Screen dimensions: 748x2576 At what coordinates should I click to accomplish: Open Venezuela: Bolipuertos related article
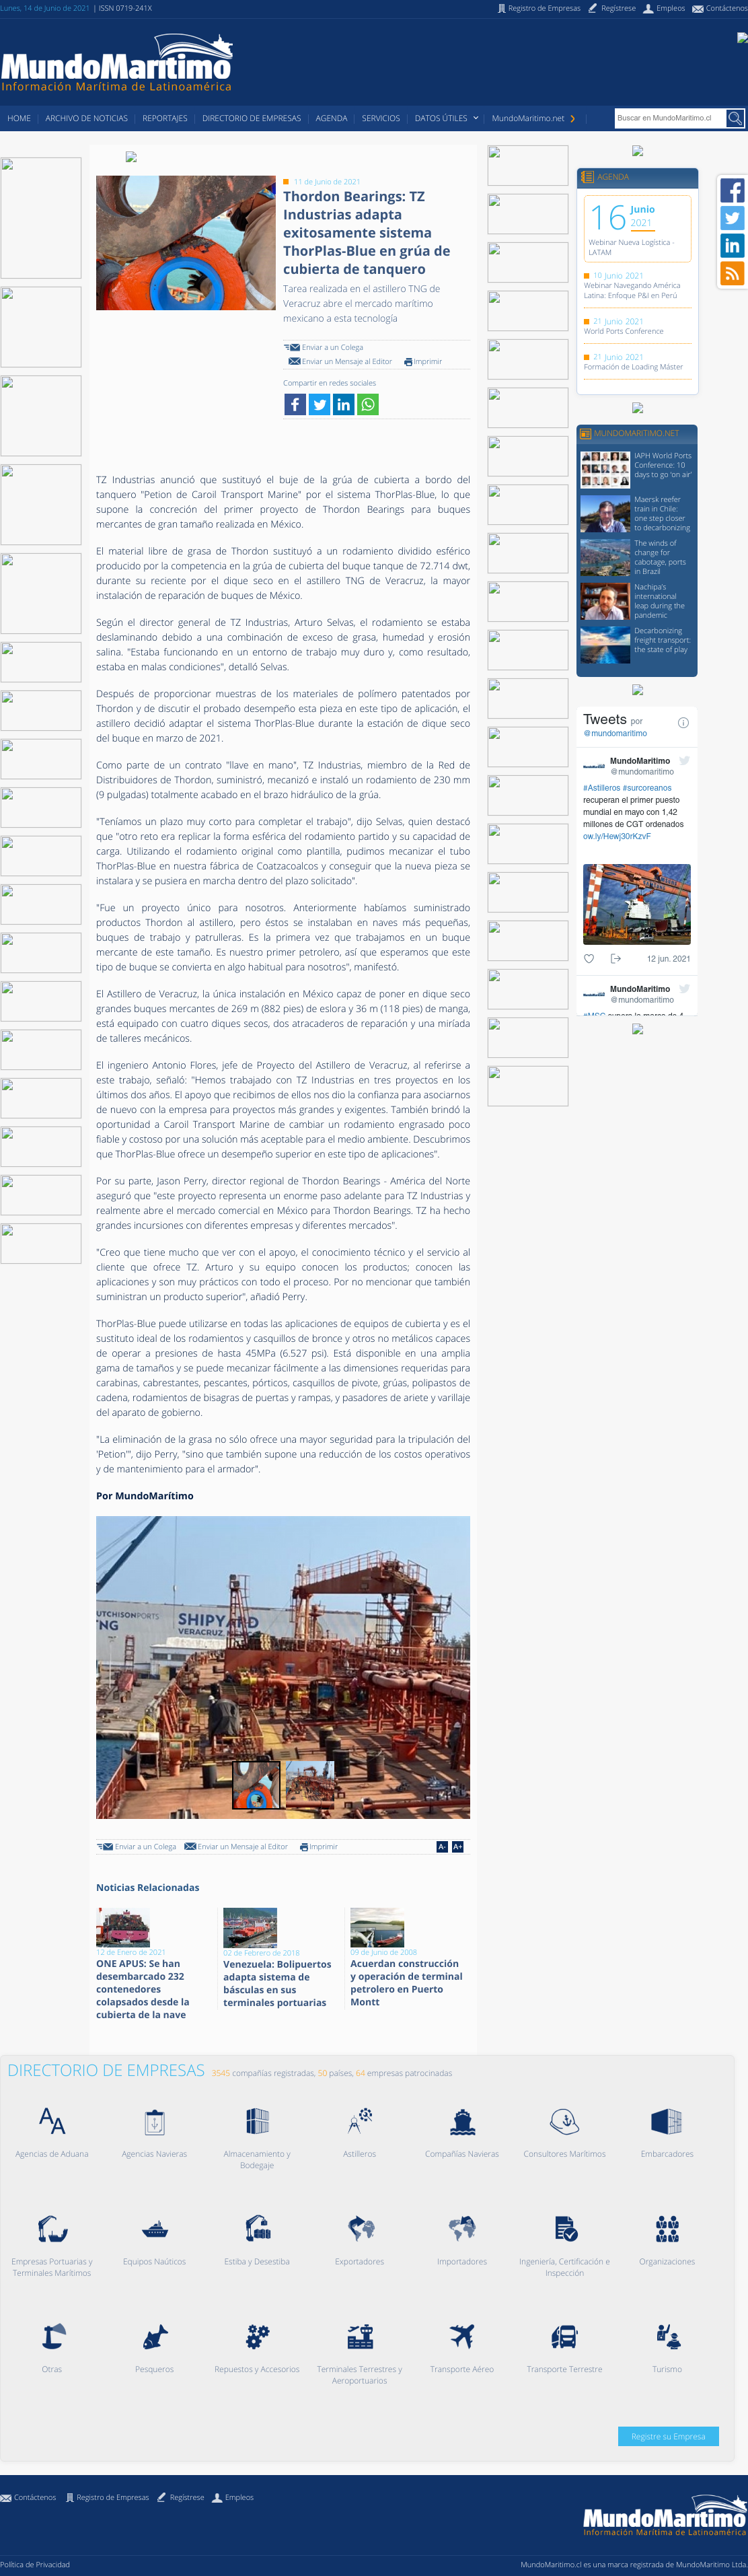click(x=277, y=1983)
